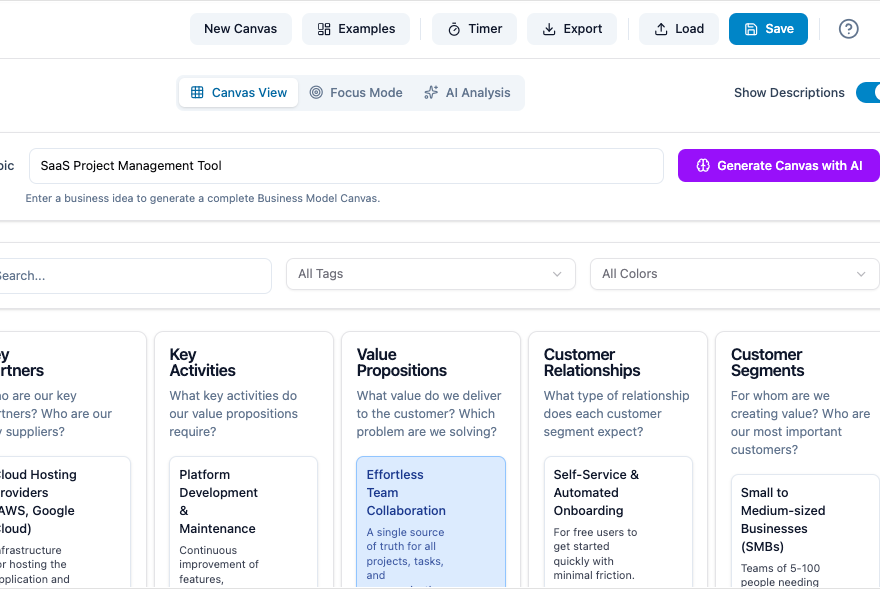This screenshot has height=589, width=880.
Task: Click the sparkle icon on Generate Canvas button
Action: click(x=704, y=165)
